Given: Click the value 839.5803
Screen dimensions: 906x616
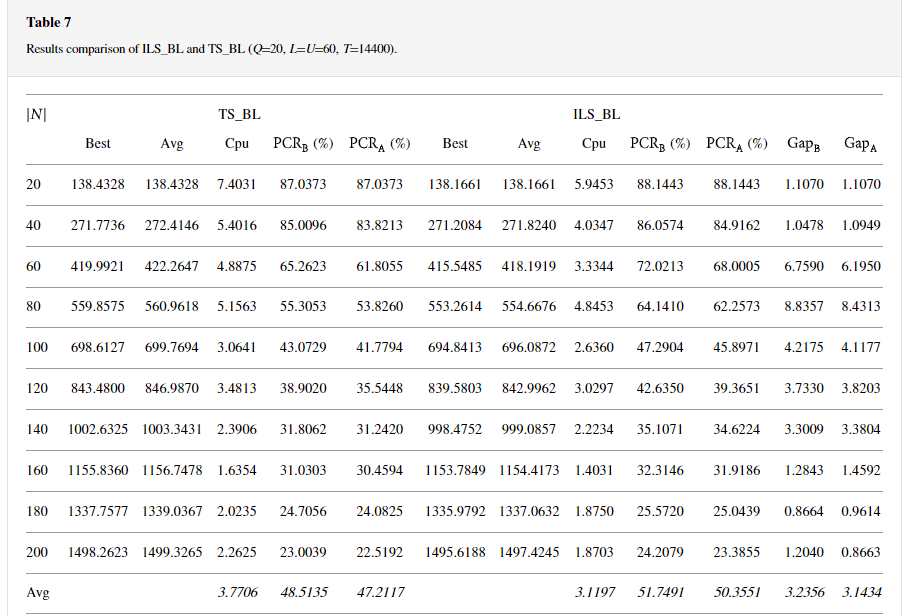Looking at the screenshot, I should tap(455, 388).
